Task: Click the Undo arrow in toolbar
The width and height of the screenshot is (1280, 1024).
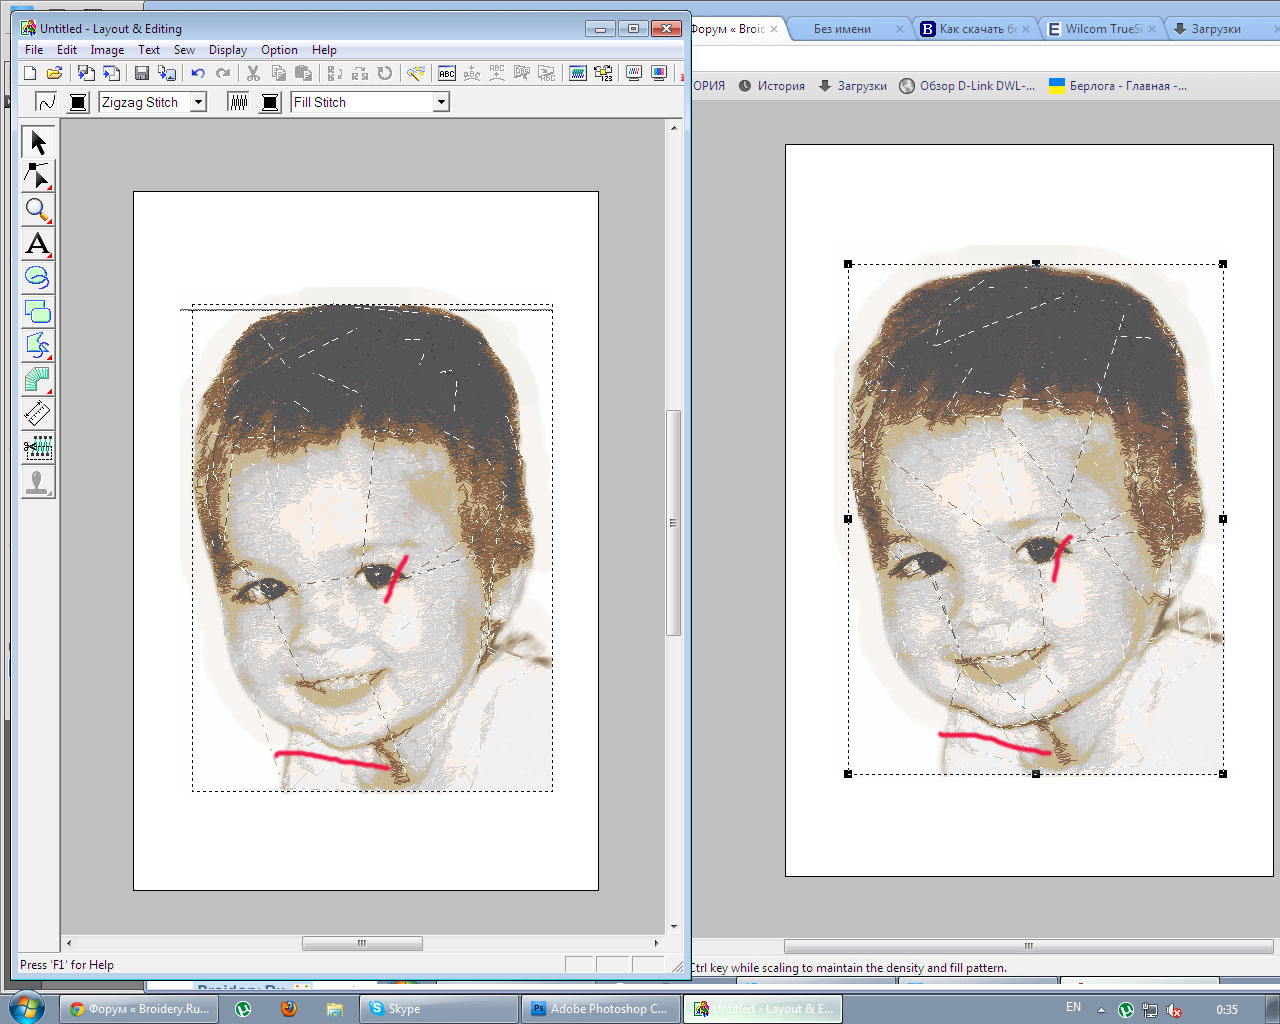Action: 198,73
